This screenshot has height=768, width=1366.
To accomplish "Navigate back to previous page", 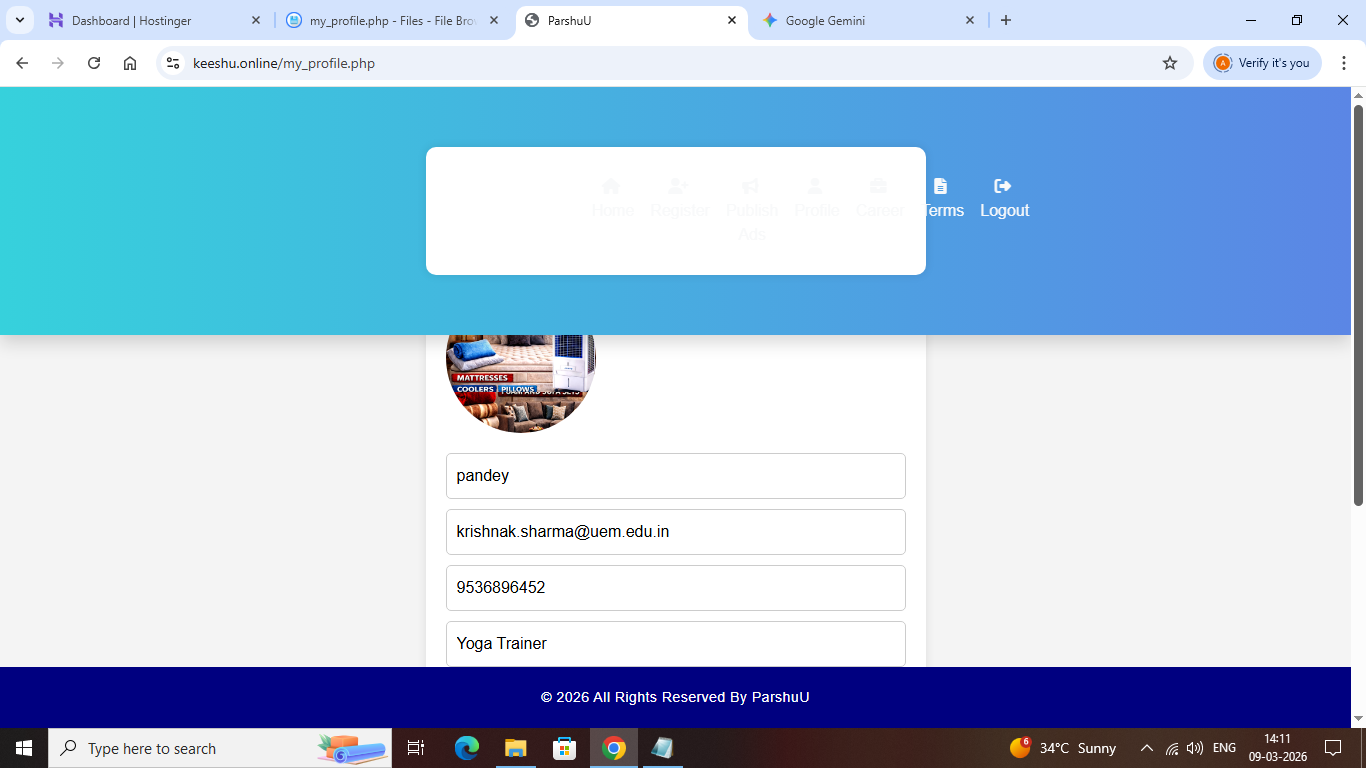I will (x=22, y=63).
